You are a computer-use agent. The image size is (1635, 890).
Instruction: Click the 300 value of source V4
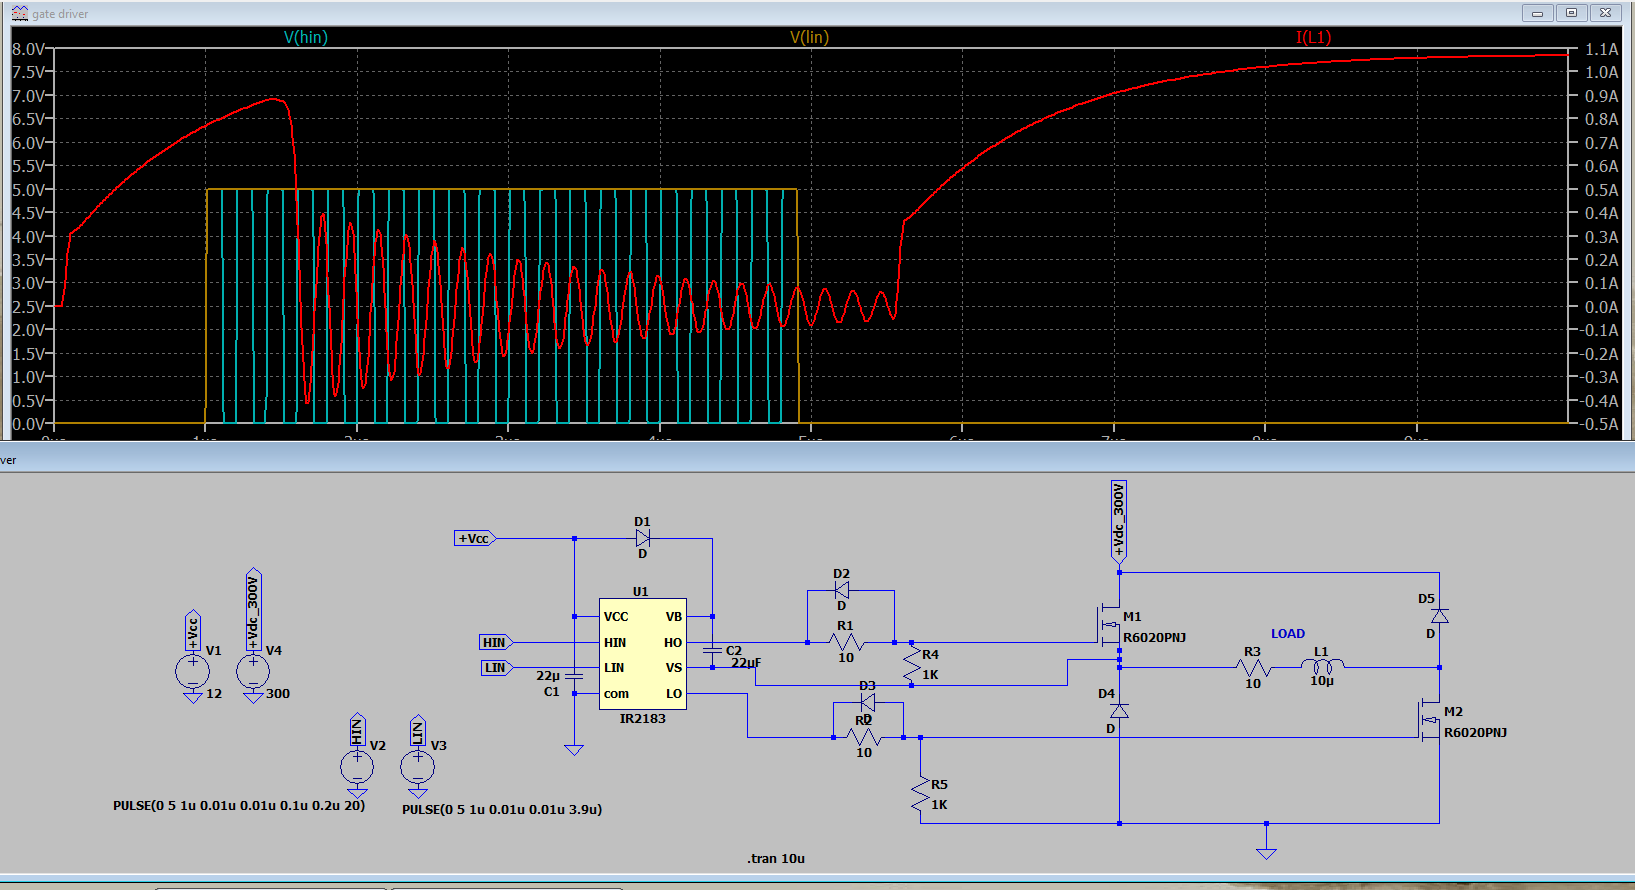tap(278, 693)
